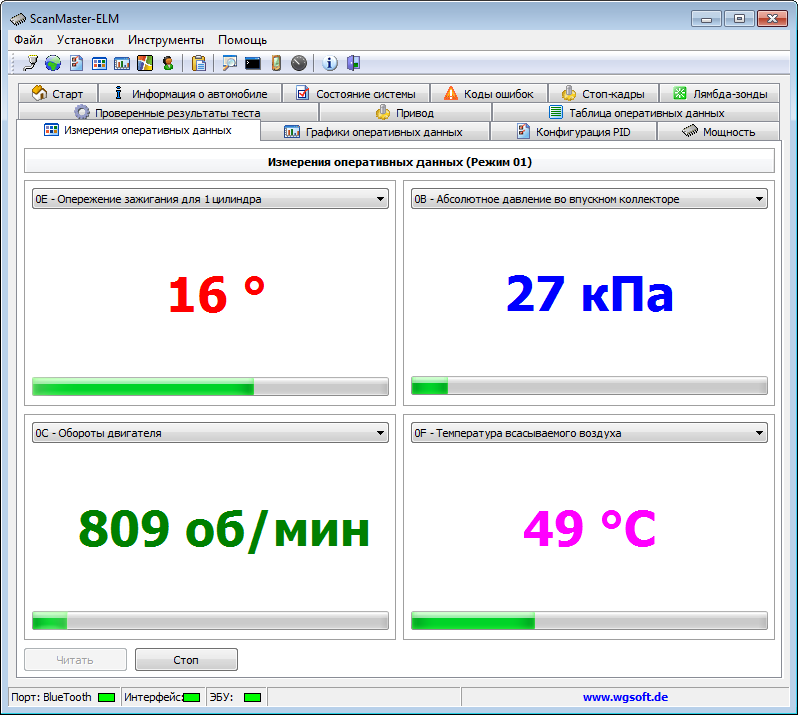Switch to Проверенные результаты теста tab
This screenshot has width=798, height=715.
(x=168, y=112)
